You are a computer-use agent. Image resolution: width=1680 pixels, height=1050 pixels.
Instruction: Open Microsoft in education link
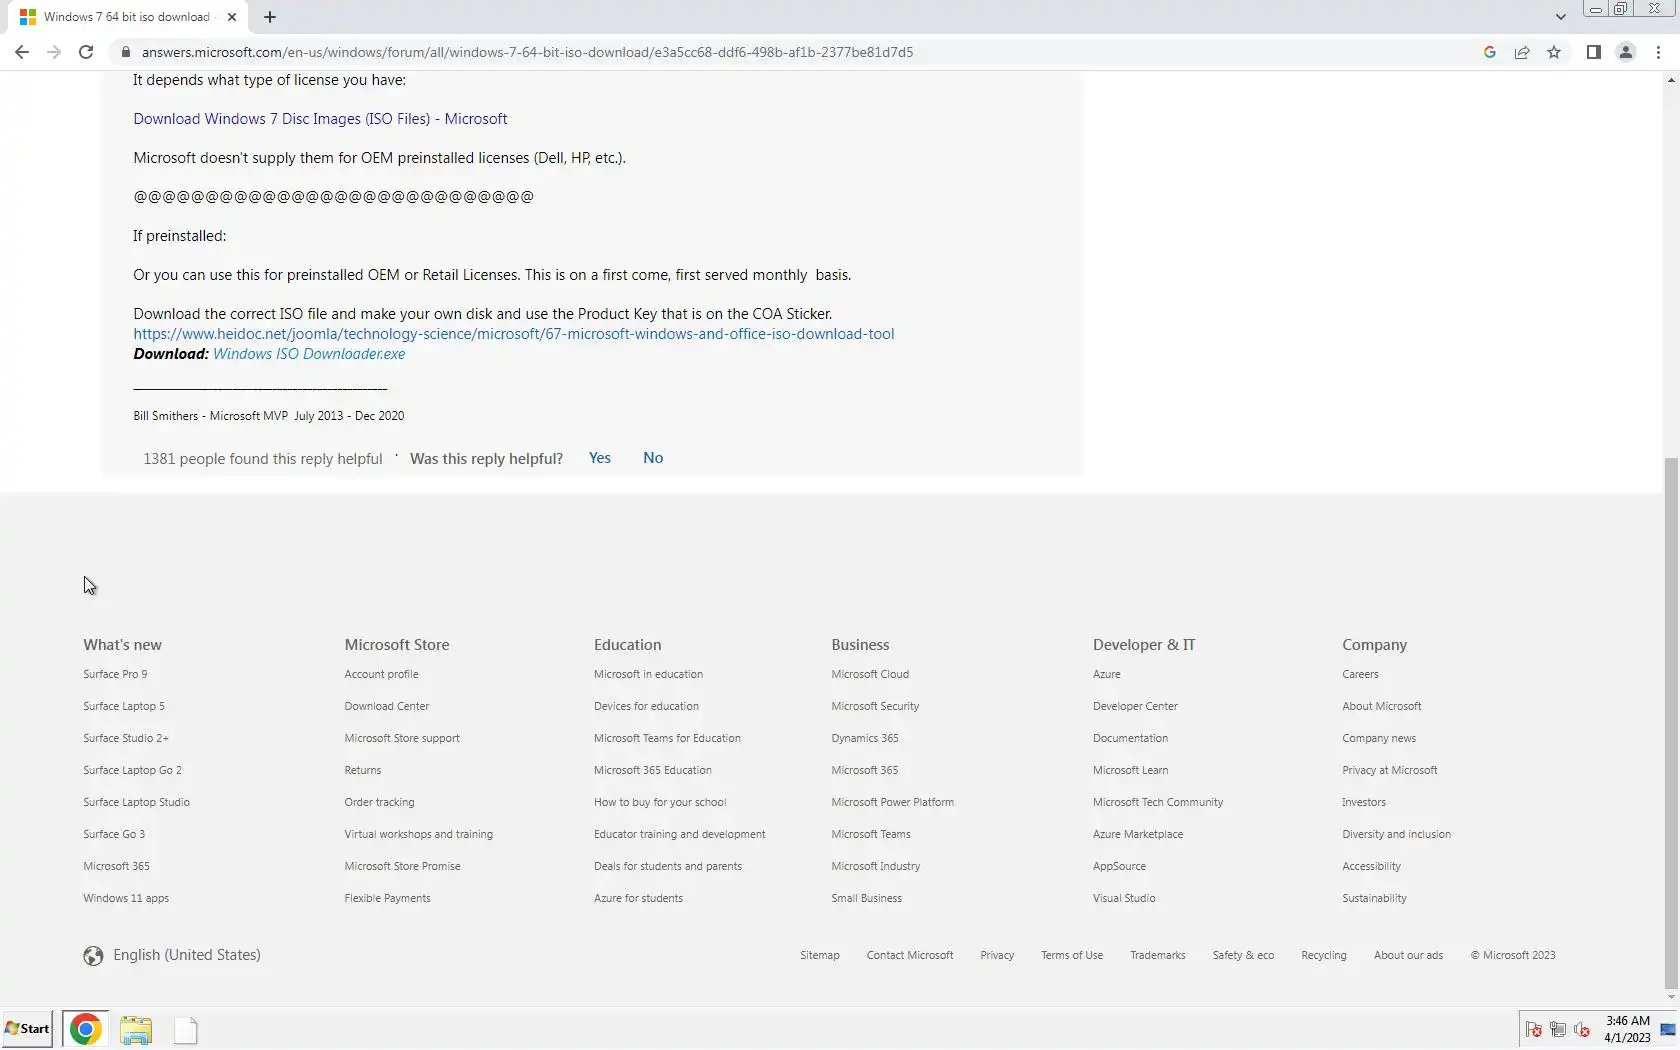click(x=648, y=674)
